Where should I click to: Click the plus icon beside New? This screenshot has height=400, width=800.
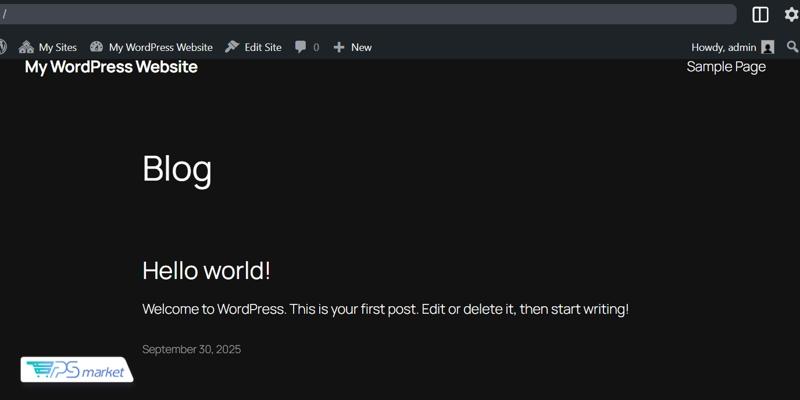pos(339,47)
